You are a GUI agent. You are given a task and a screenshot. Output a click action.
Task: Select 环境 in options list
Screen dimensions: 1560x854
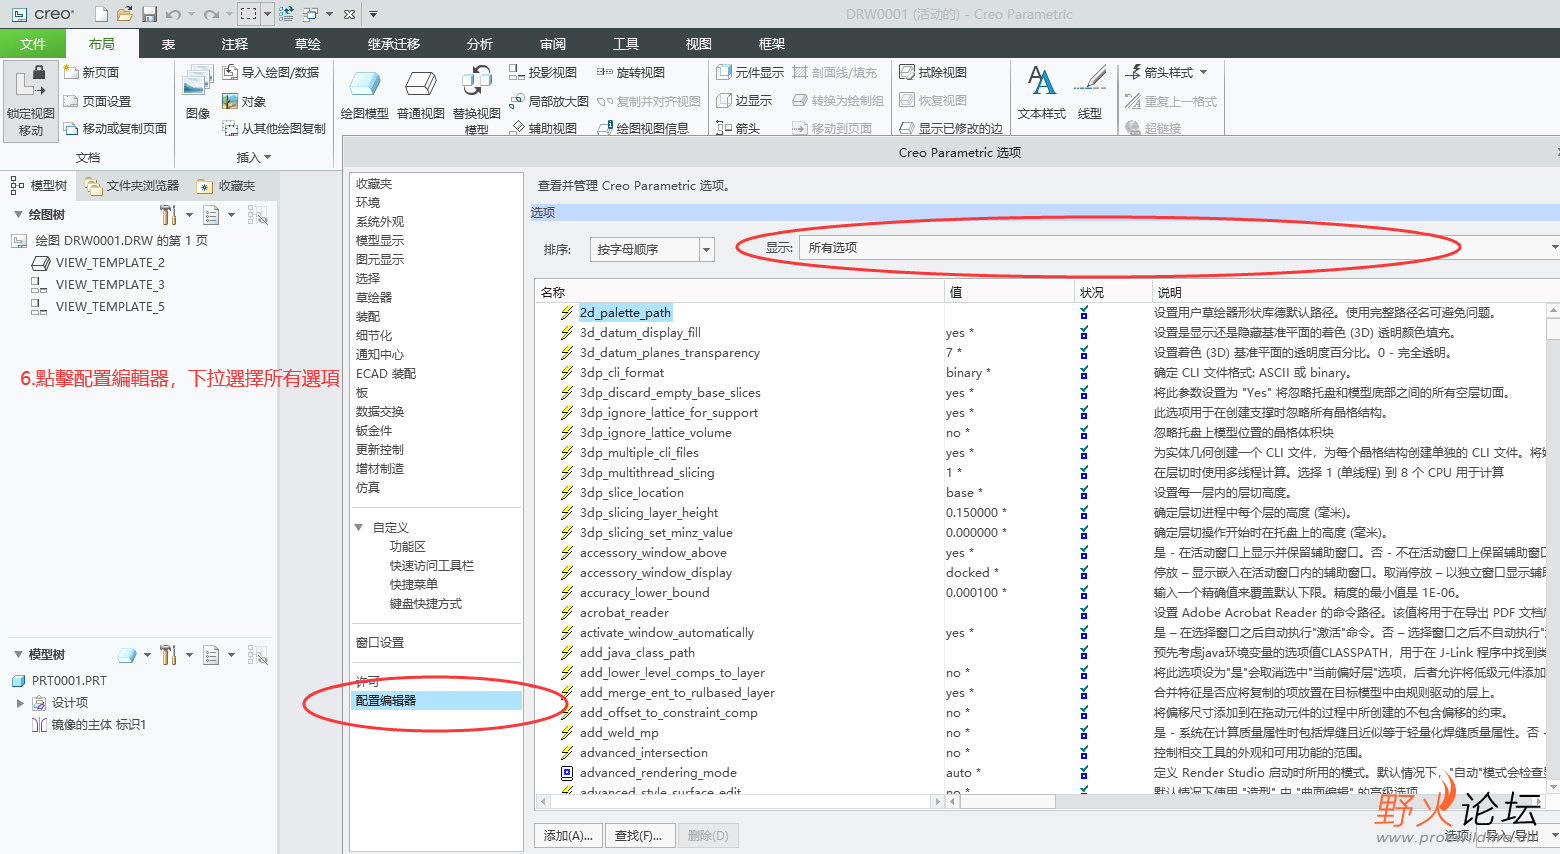coord(368,203)
